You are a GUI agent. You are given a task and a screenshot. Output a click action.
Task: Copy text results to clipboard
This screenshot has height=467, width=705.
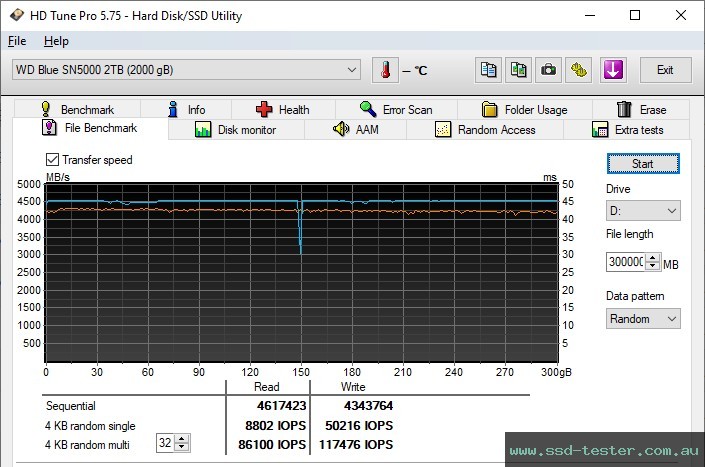pos(488,70)
